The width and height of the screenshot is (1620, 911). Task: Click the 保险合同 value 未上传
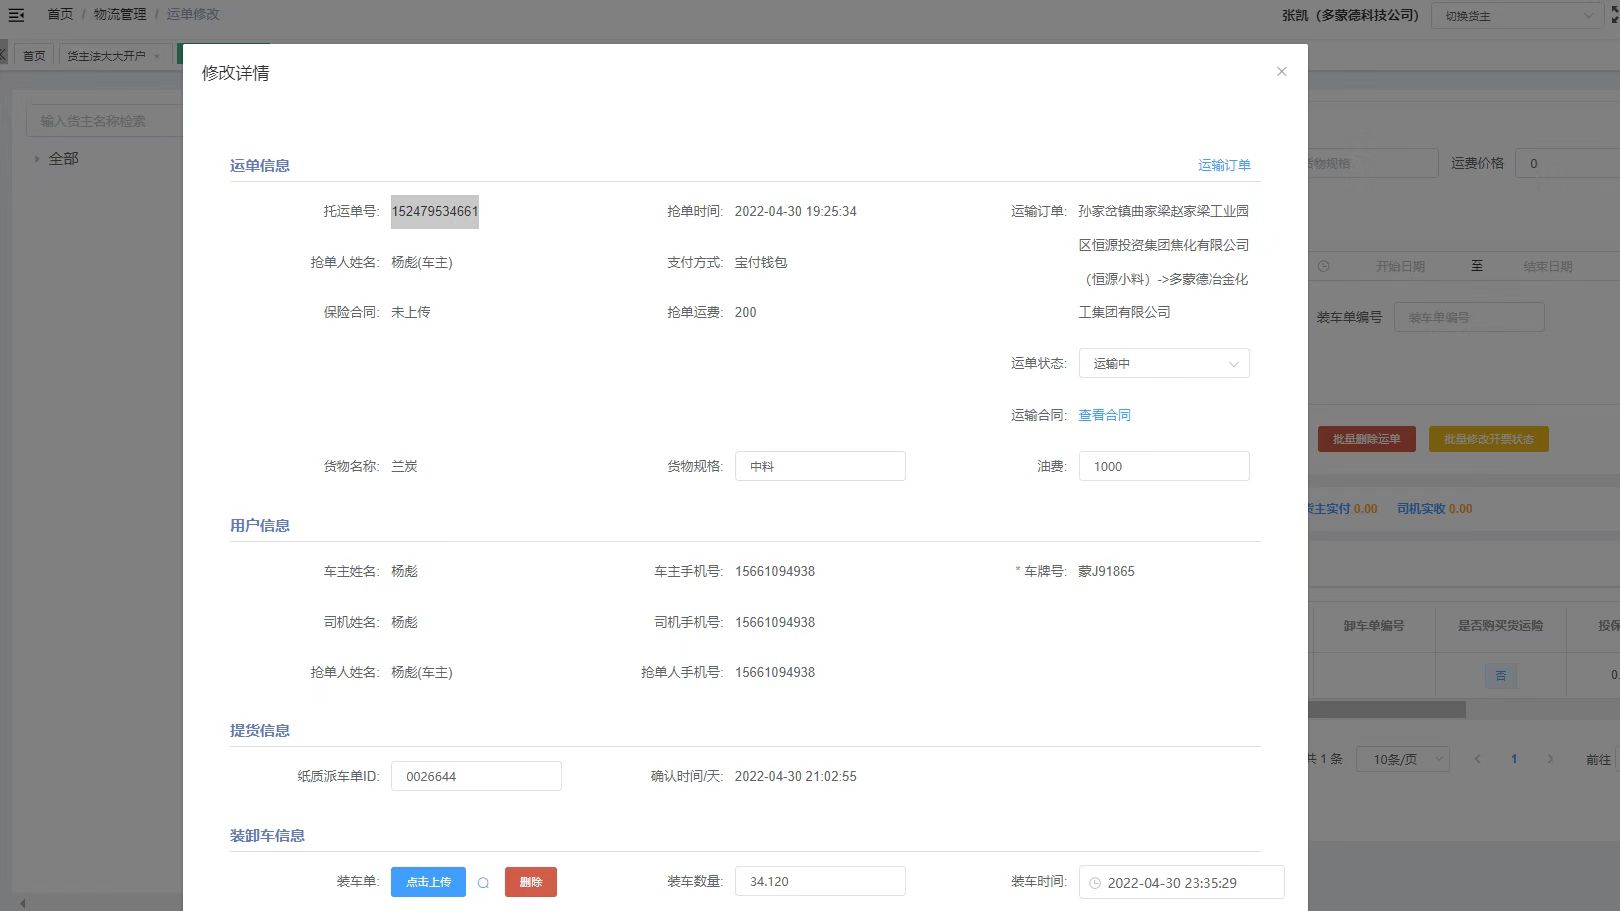(x=411, y=312)
